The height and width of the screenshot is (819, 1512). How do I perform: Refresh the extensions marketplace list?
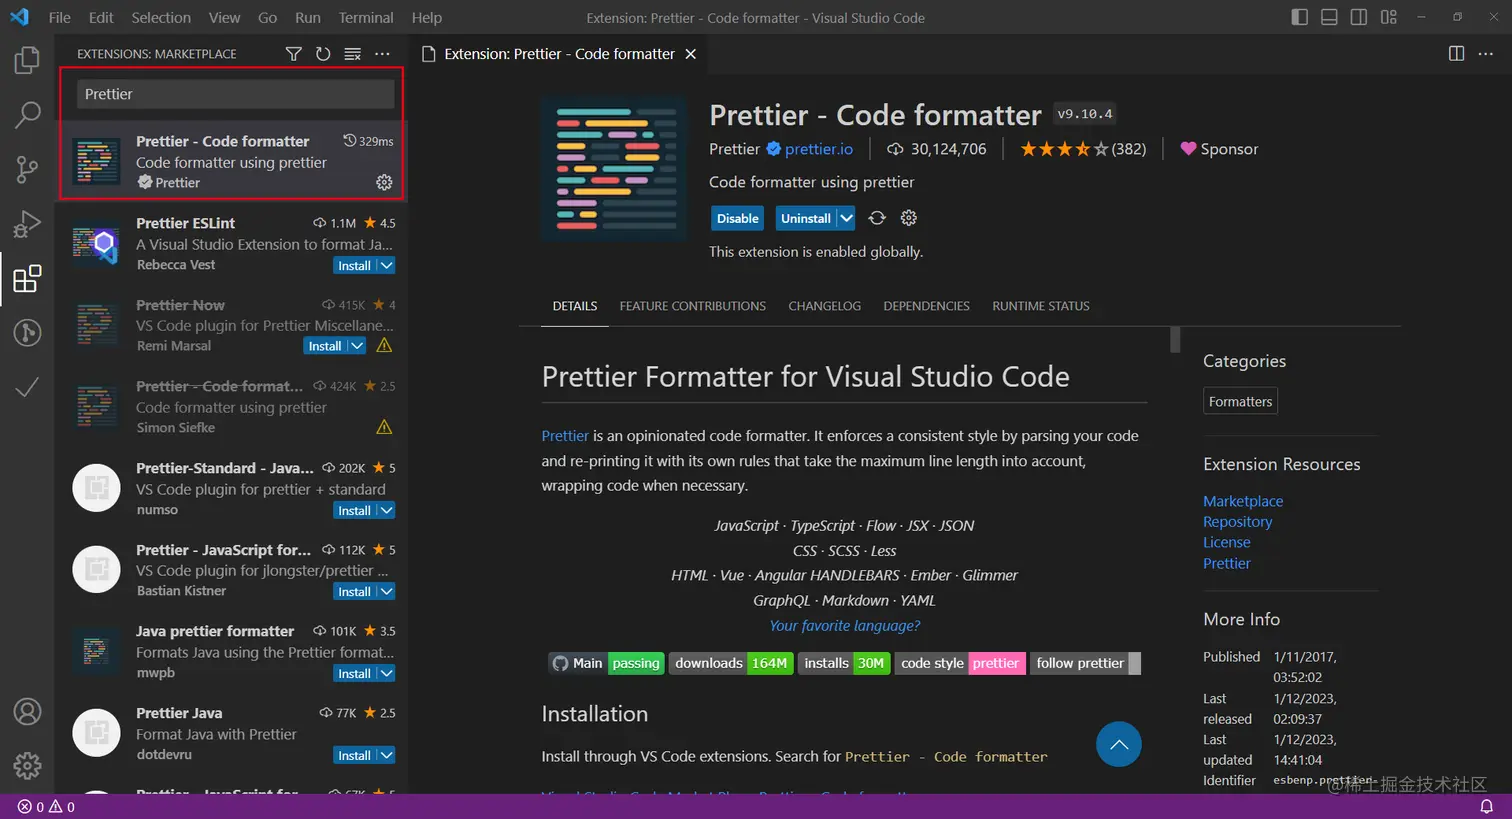323,54
